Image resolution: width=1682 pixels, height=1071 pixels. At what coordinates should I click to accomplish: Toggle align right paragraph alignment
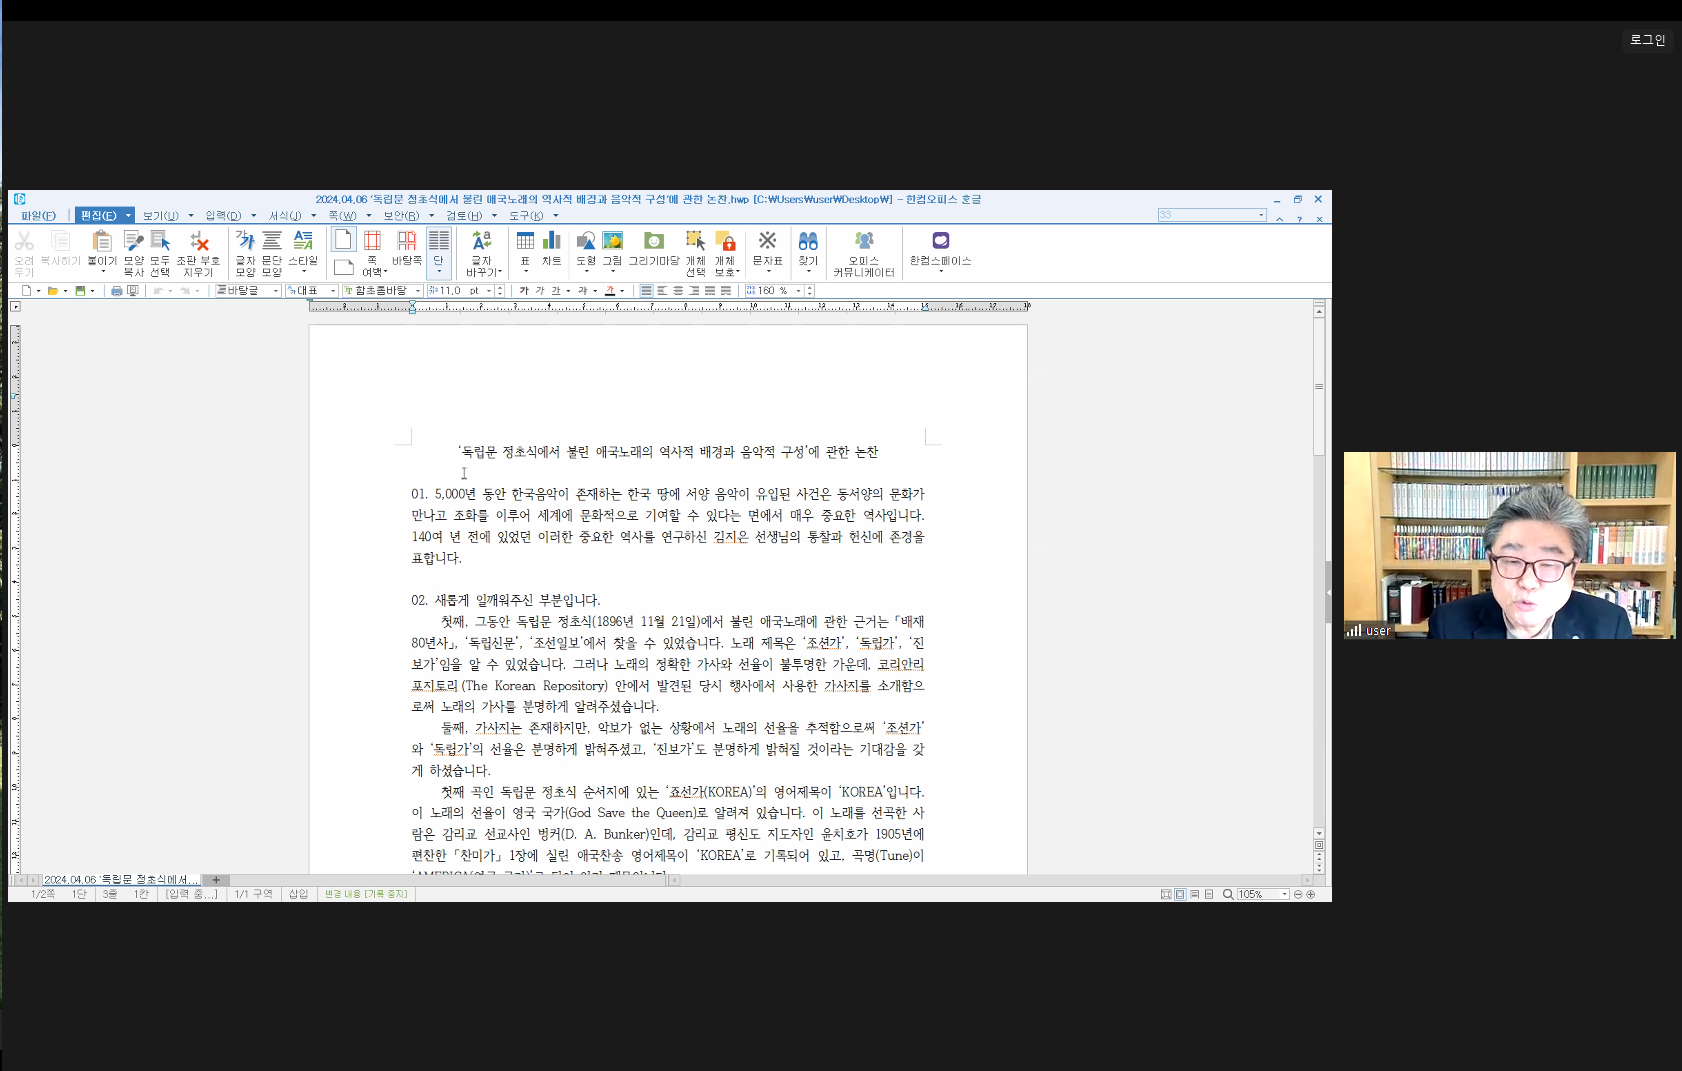[694, 291]
